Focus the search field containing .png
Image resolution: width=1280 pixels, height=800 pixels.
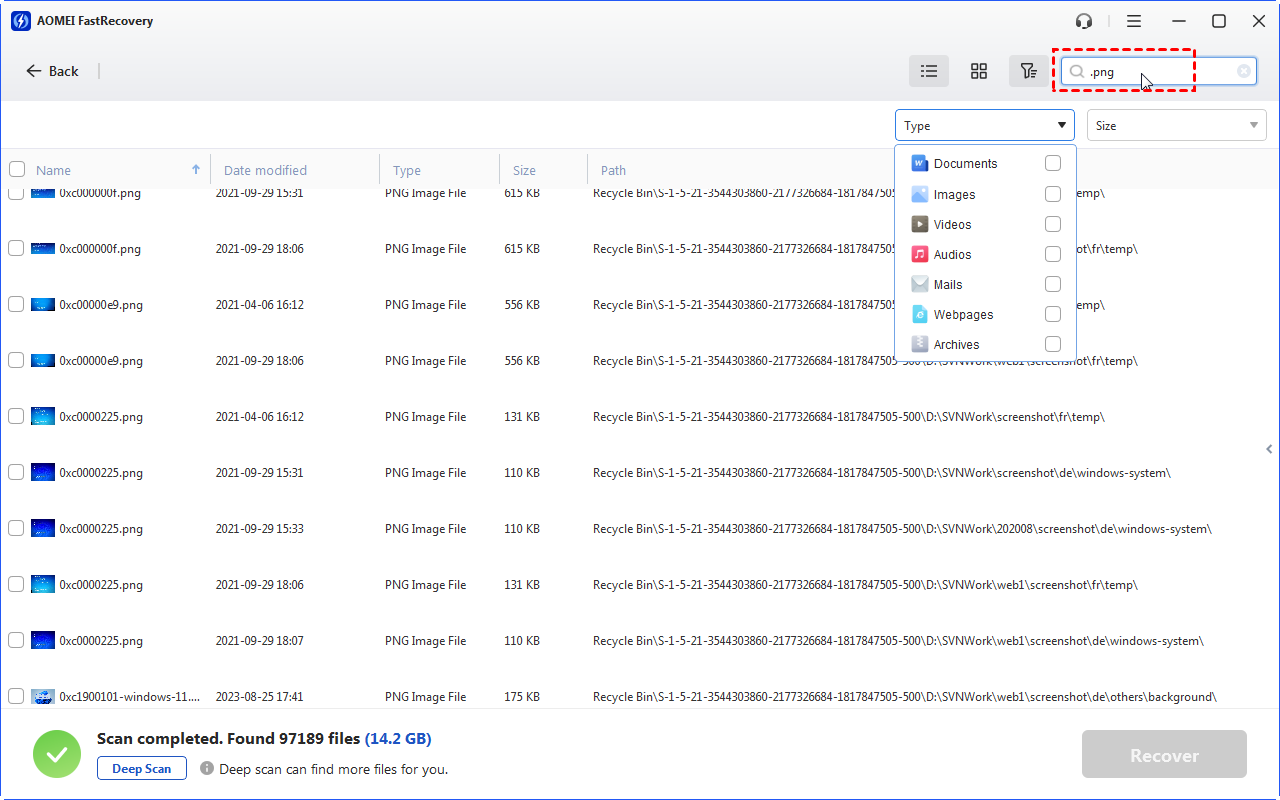(x=1159, y=71)
